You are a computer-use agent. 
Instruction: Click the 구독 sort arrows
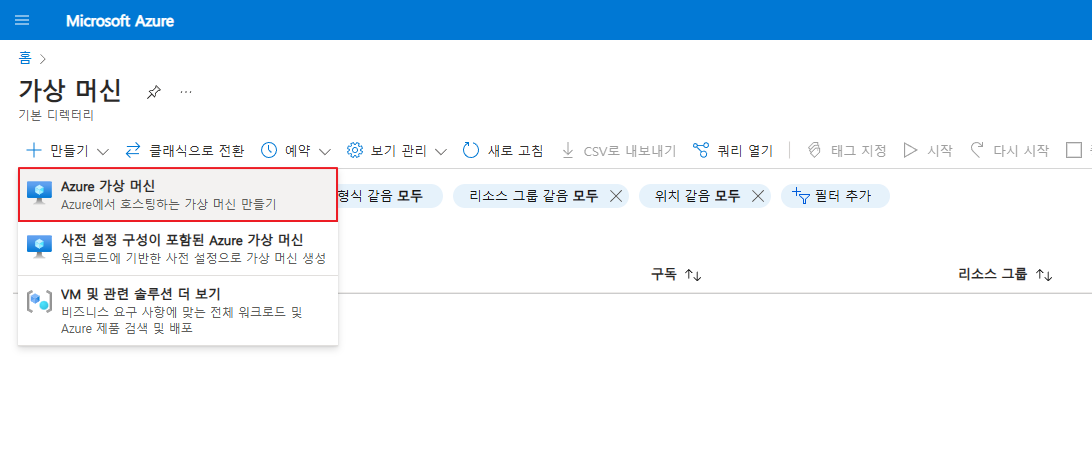(x=693, y=275)
